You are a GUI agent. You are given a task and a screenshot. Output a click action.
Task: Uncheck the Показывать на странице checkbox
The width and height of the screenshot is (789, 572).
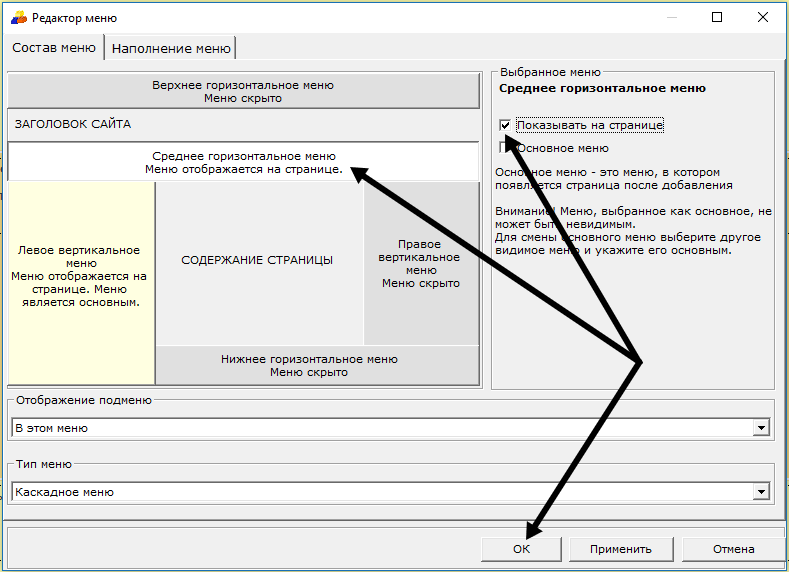pos(506,126)
